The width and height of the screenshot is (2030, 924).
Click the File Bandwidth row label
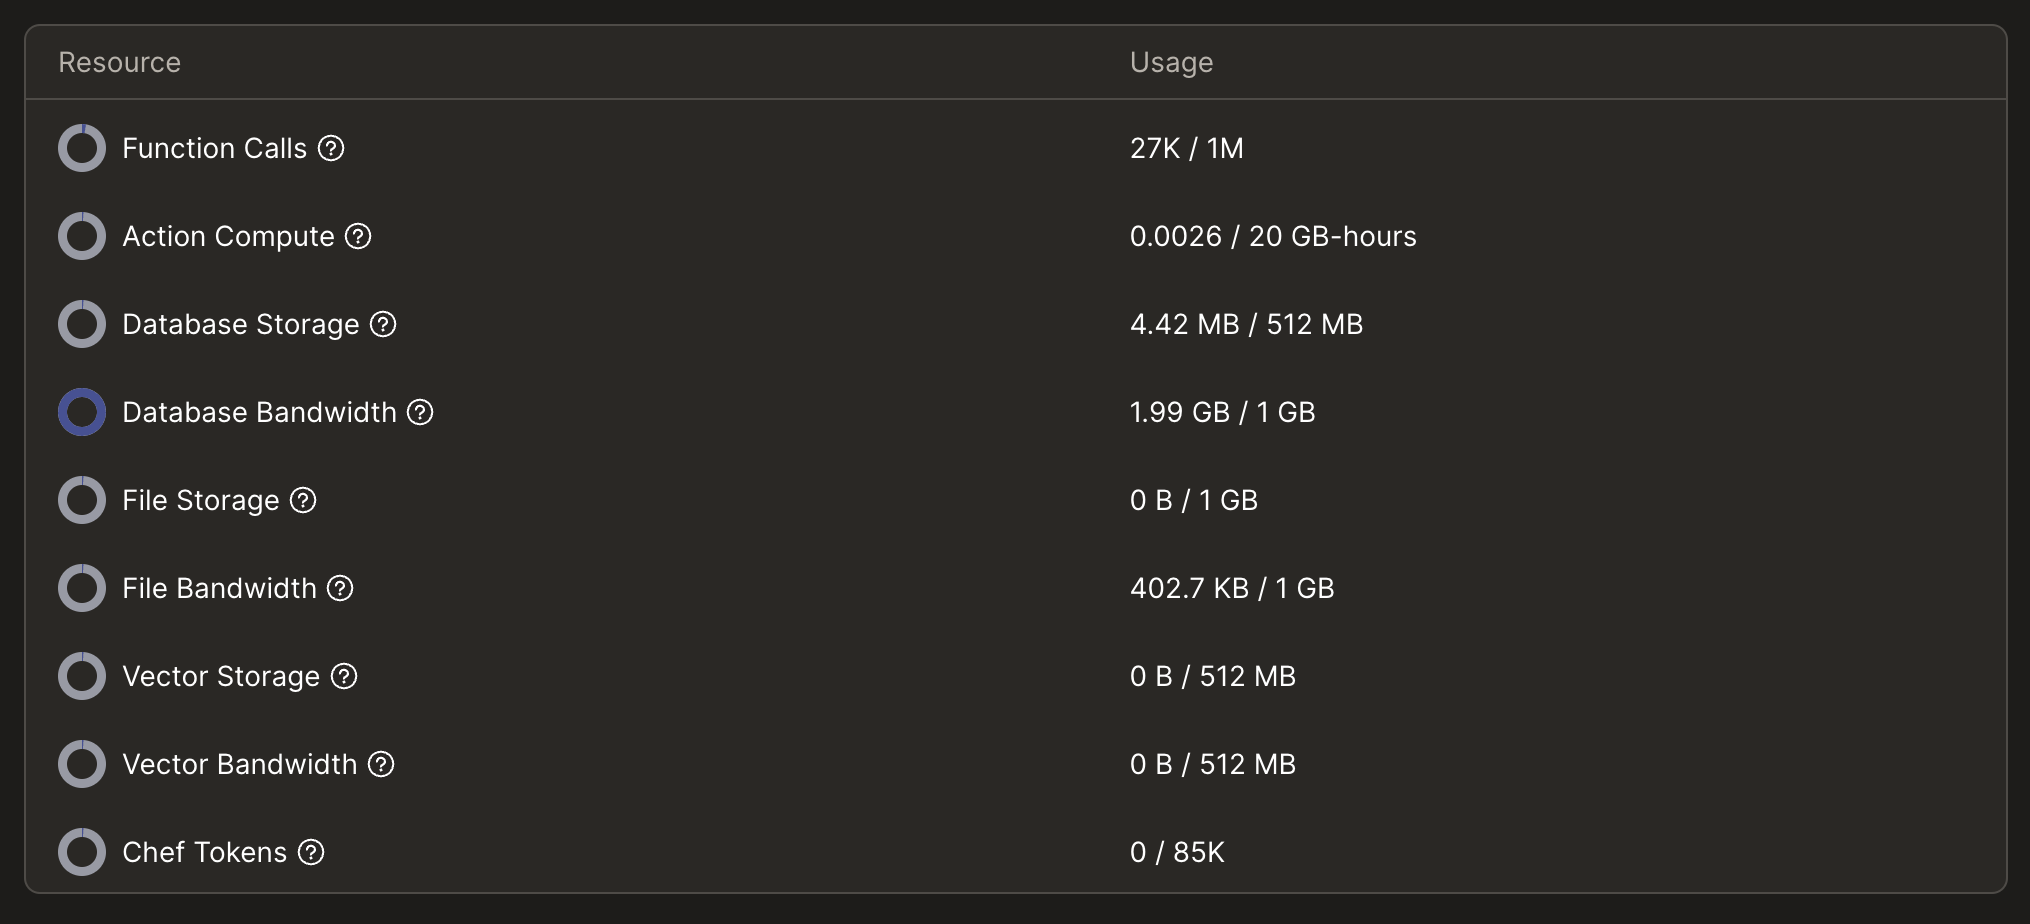coord(219,588)
